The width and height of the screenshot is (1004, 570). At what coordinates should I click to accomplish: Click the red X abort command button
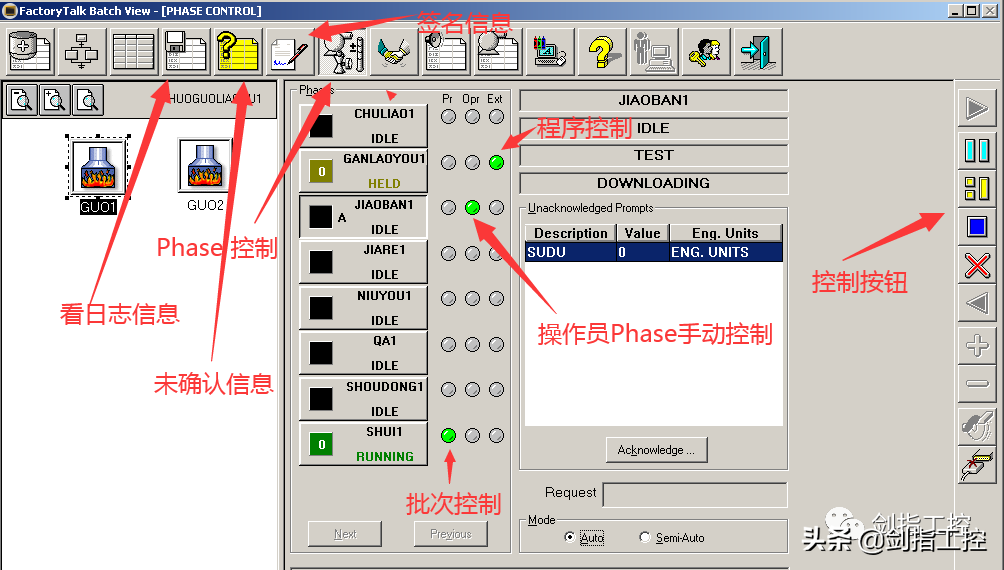click(x=977, y=265)
